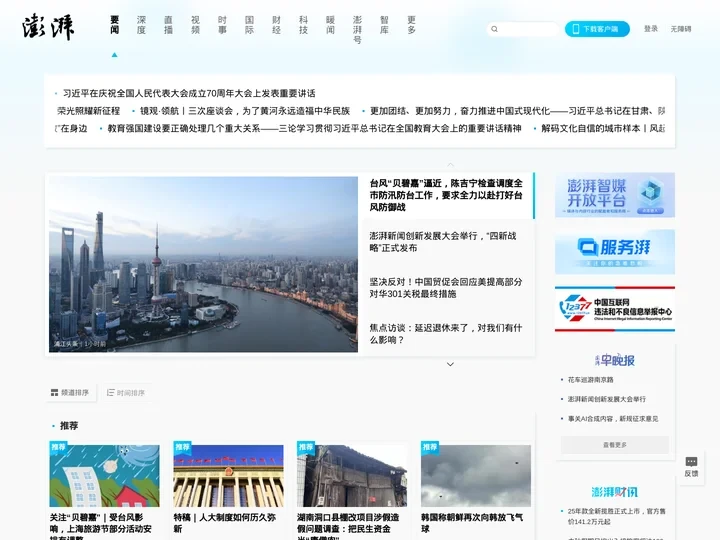Open the 视频 tab

(x=196, y=25)
